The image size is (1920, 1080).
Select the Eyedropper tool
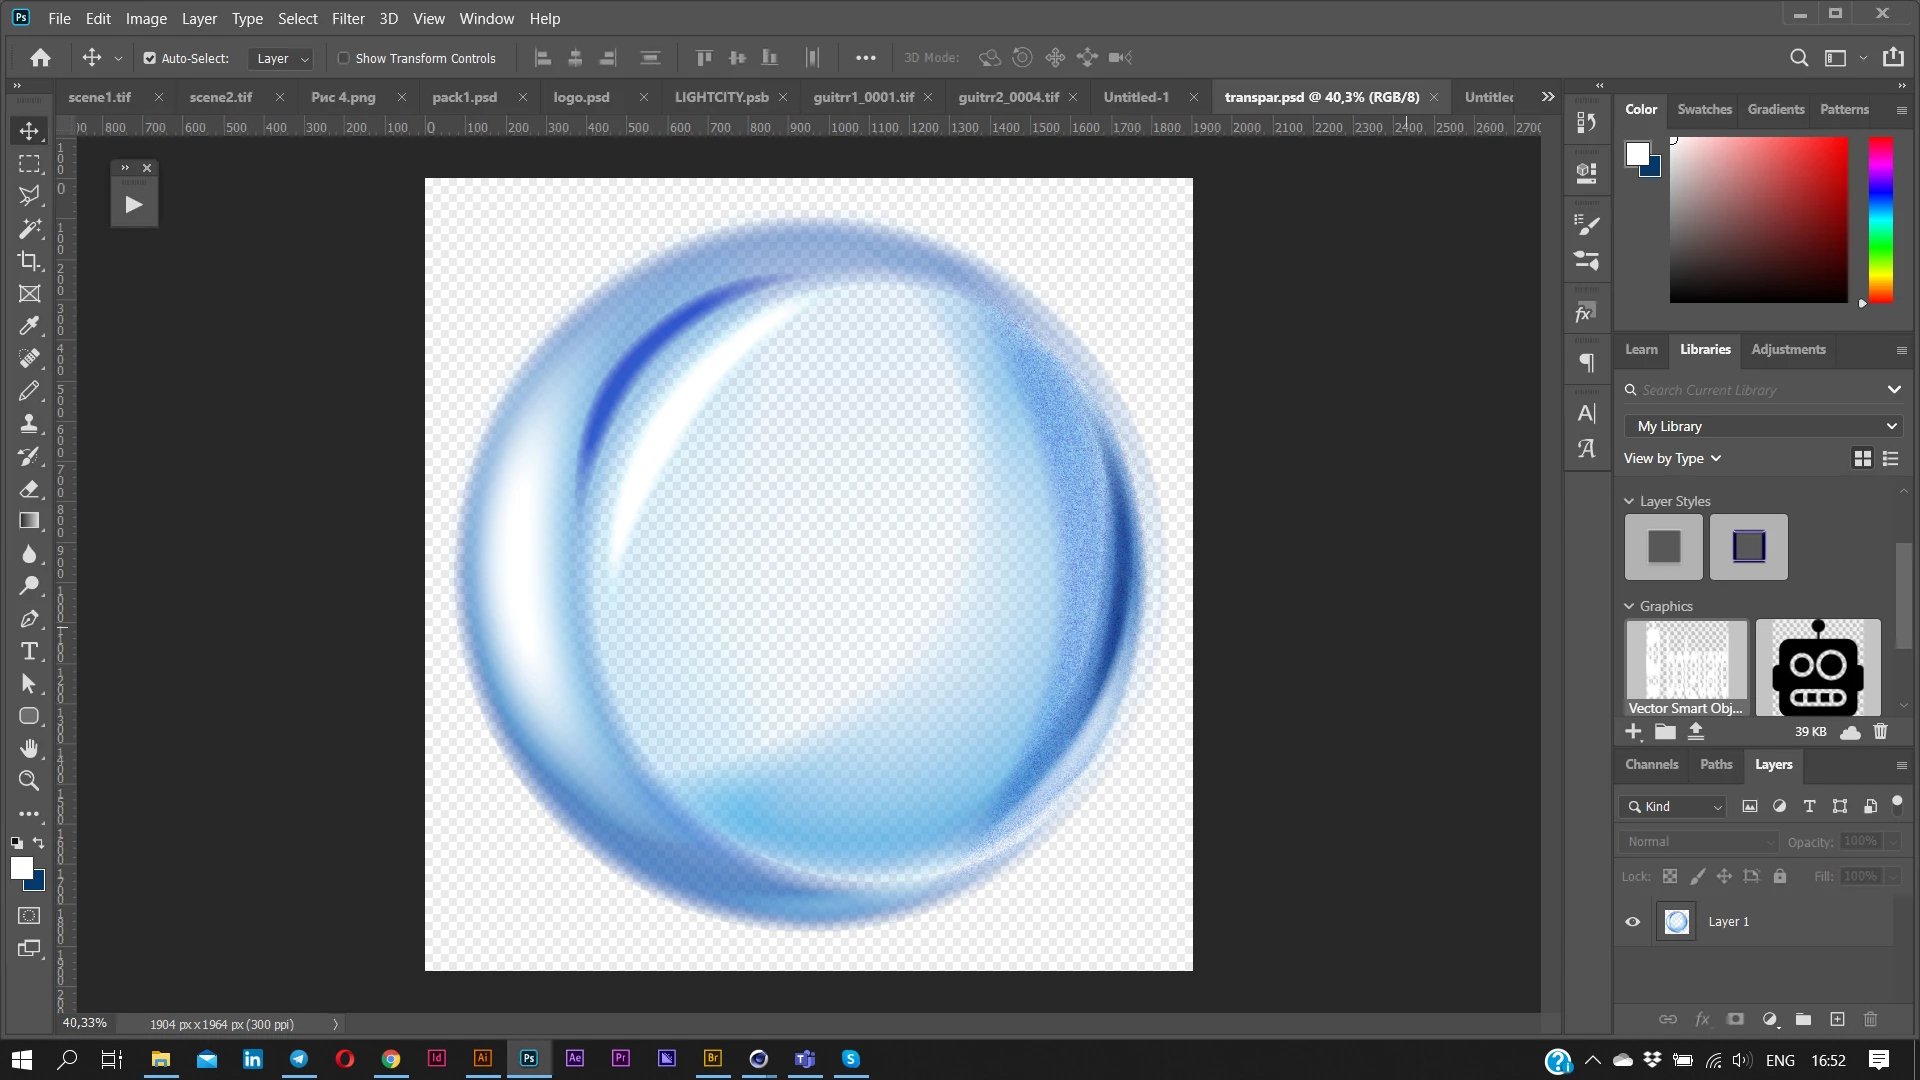click(29, 326)
